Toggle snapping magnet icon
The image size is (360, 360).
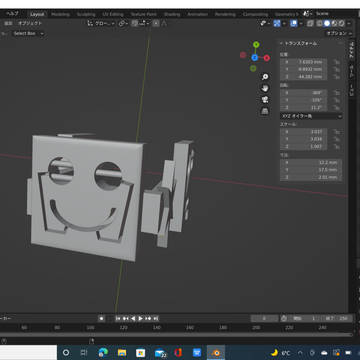135,23
